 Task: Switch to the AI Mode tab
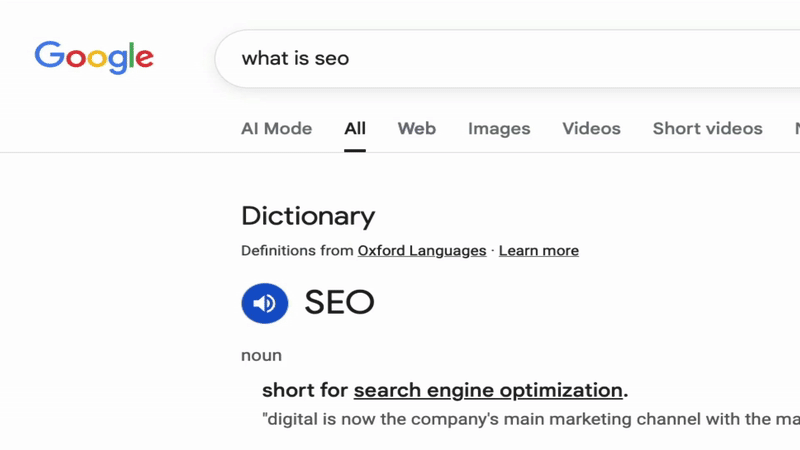pos(276,129)
